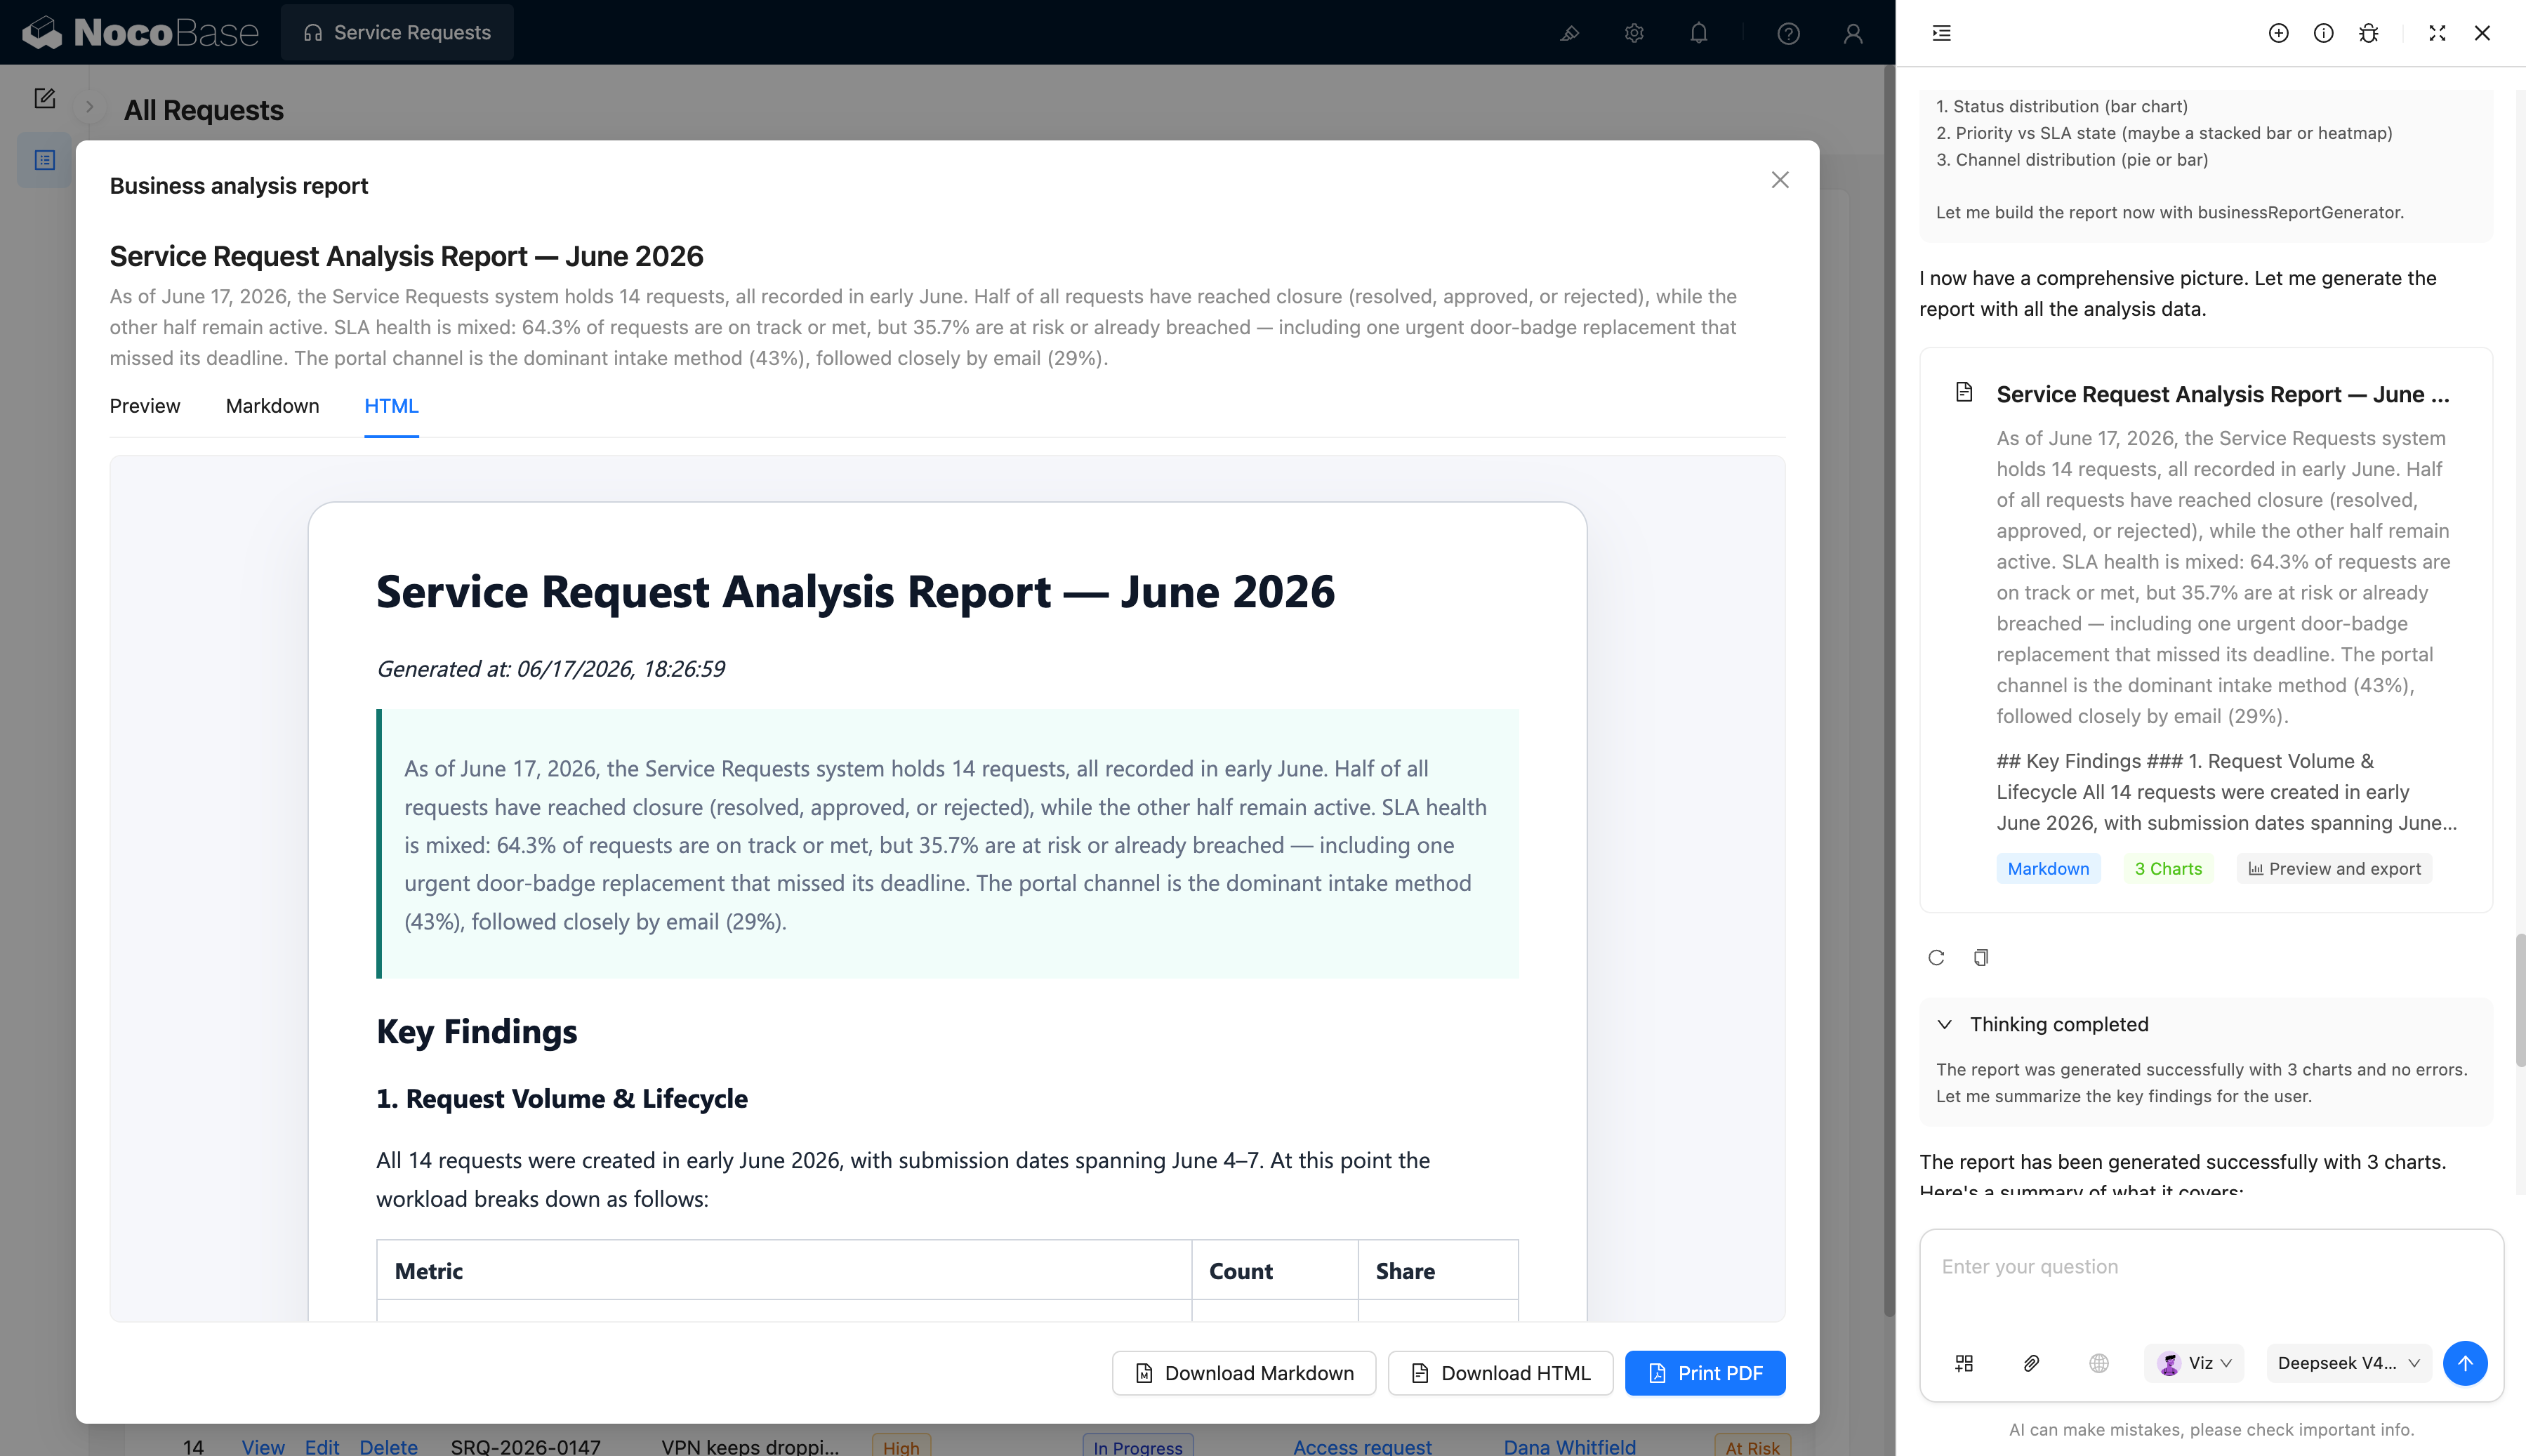Screen dimensions: 2526x1456
Task: Click Preview and export button
Action: click(x=2334, y=869)
